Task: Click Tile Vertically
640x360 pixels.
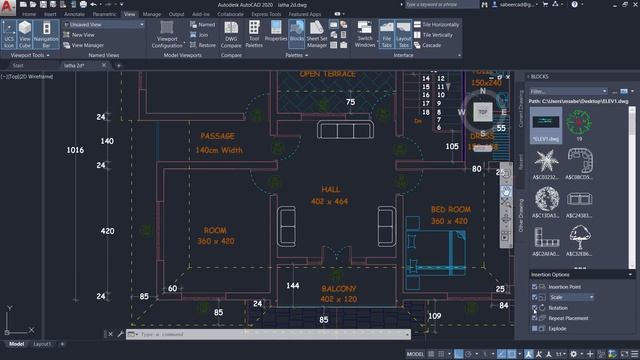Action: 433,35
